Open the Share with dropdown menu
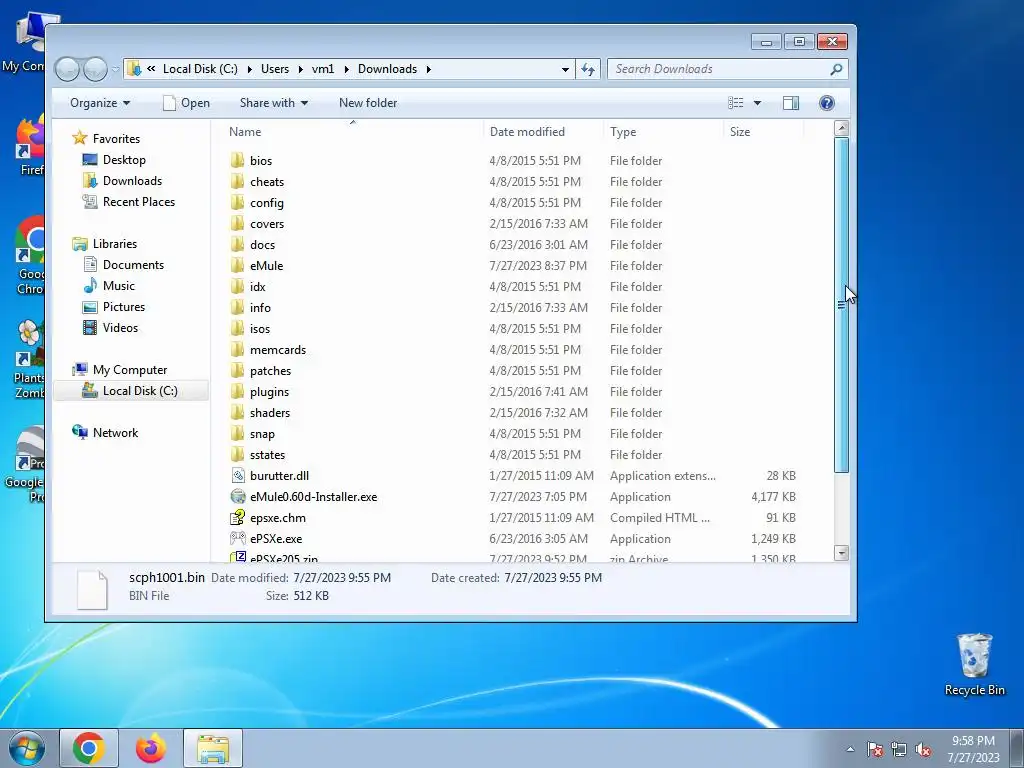This screenshot has height=768, width=1024. click(x=274, y=103)
